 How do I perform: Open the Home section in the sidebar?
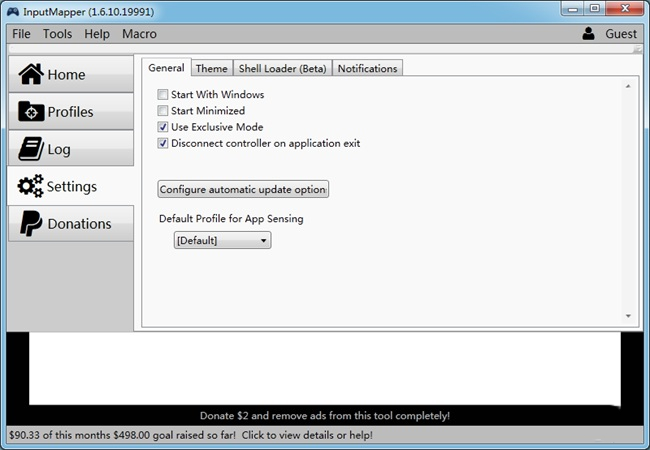pyautogui.click(x=71, y=75)
